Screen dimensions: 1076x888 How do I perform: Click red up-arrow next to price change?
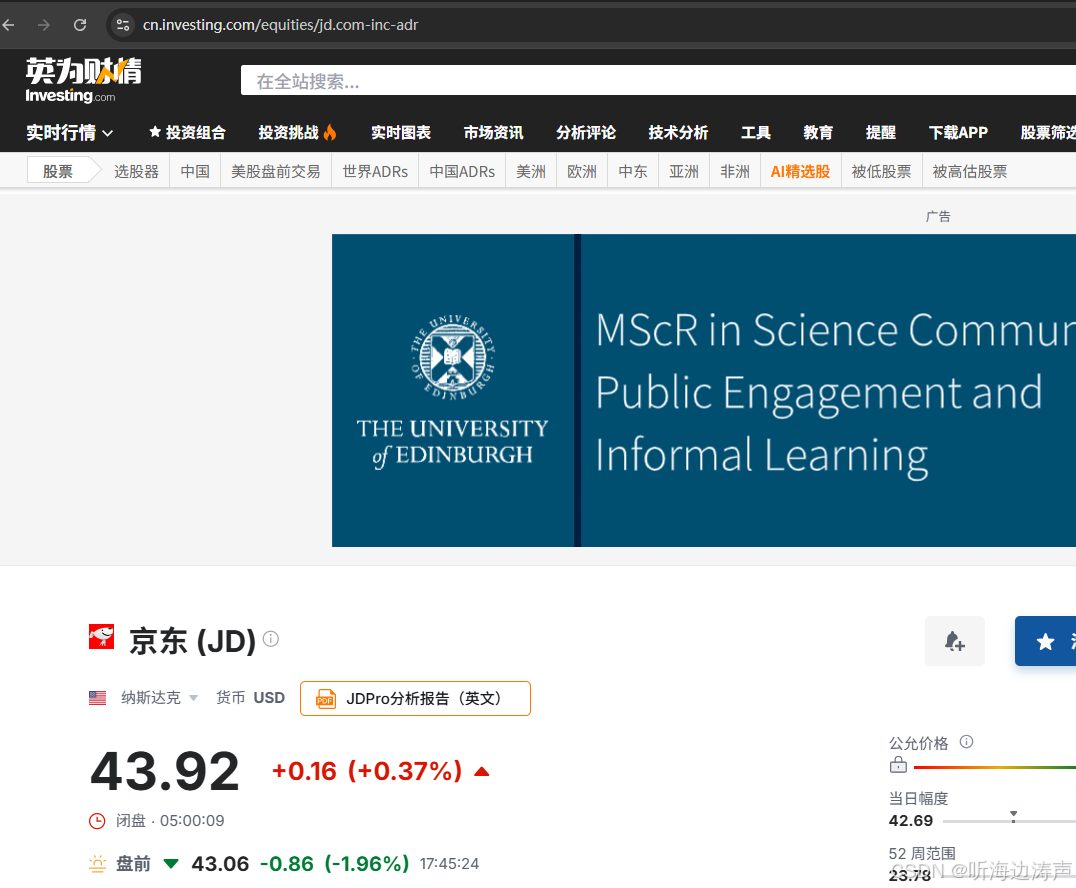pyautogui.click(x=482, y=772)
